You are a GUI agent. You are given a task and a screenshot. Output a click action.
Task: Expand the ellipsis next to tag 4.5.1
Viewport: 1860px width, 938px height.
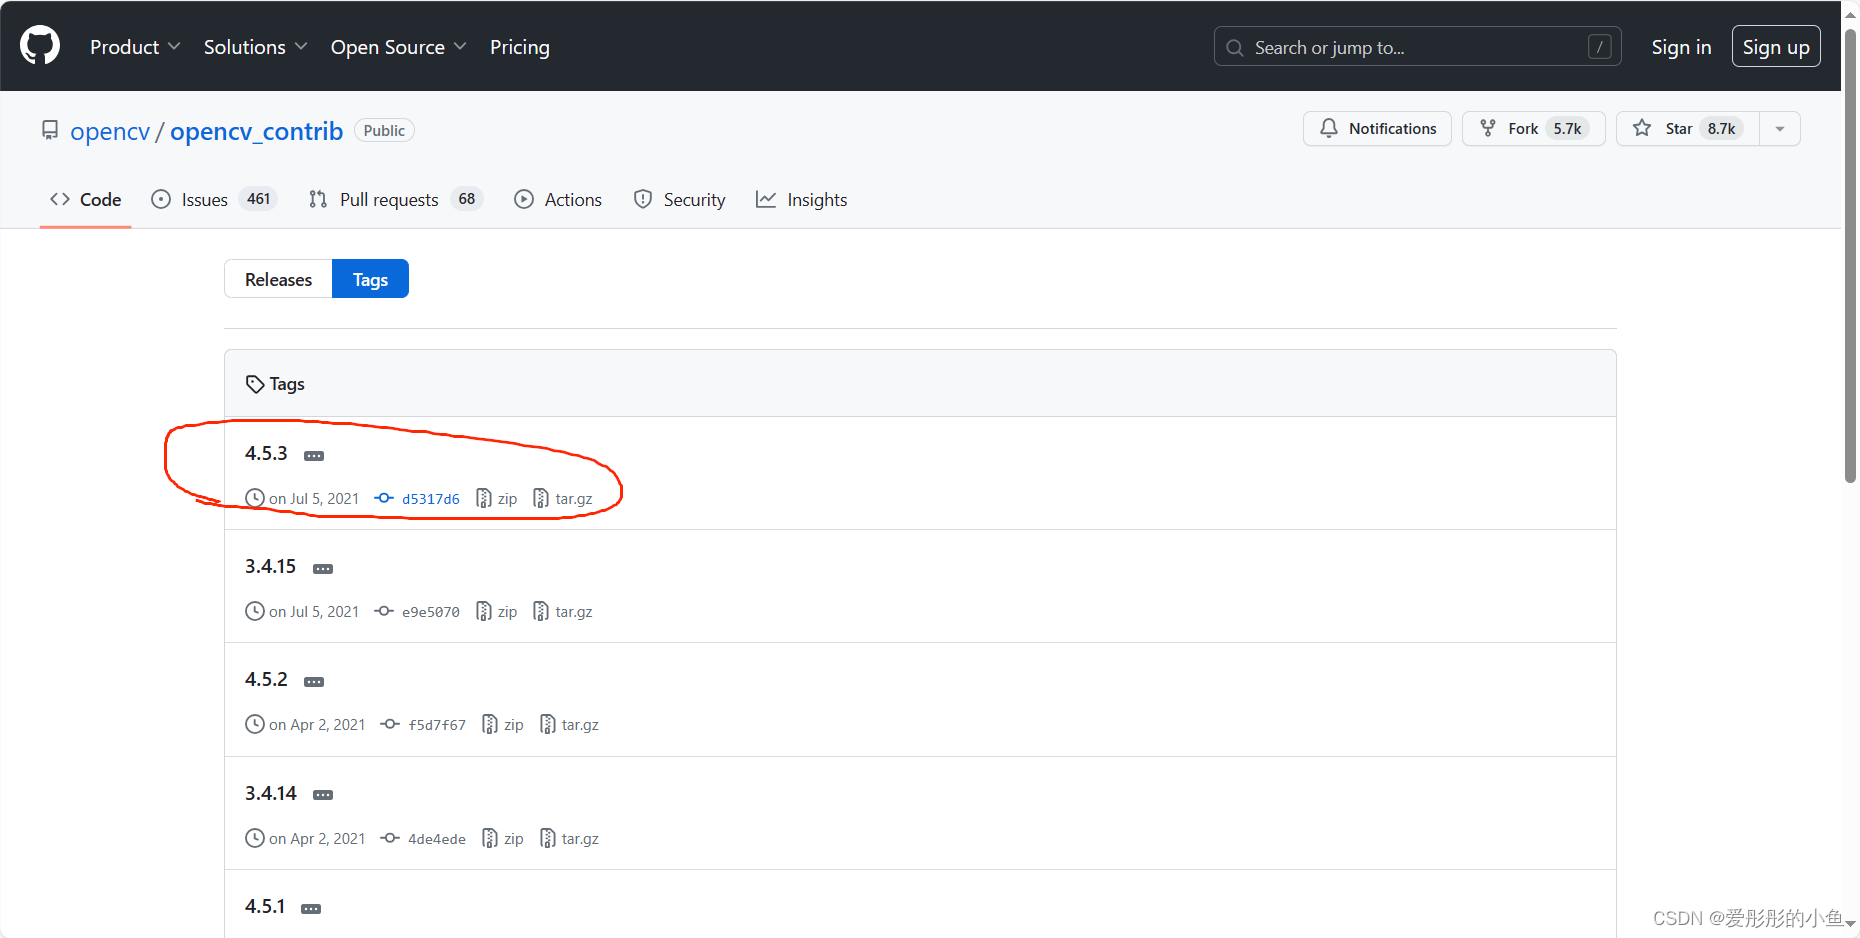coord(311,909)
